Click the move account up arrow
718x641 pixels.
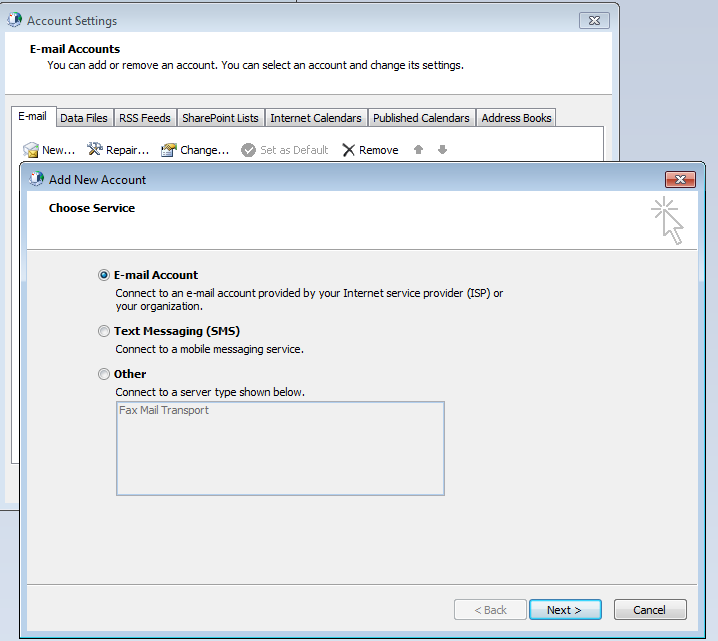click(418, 150)
